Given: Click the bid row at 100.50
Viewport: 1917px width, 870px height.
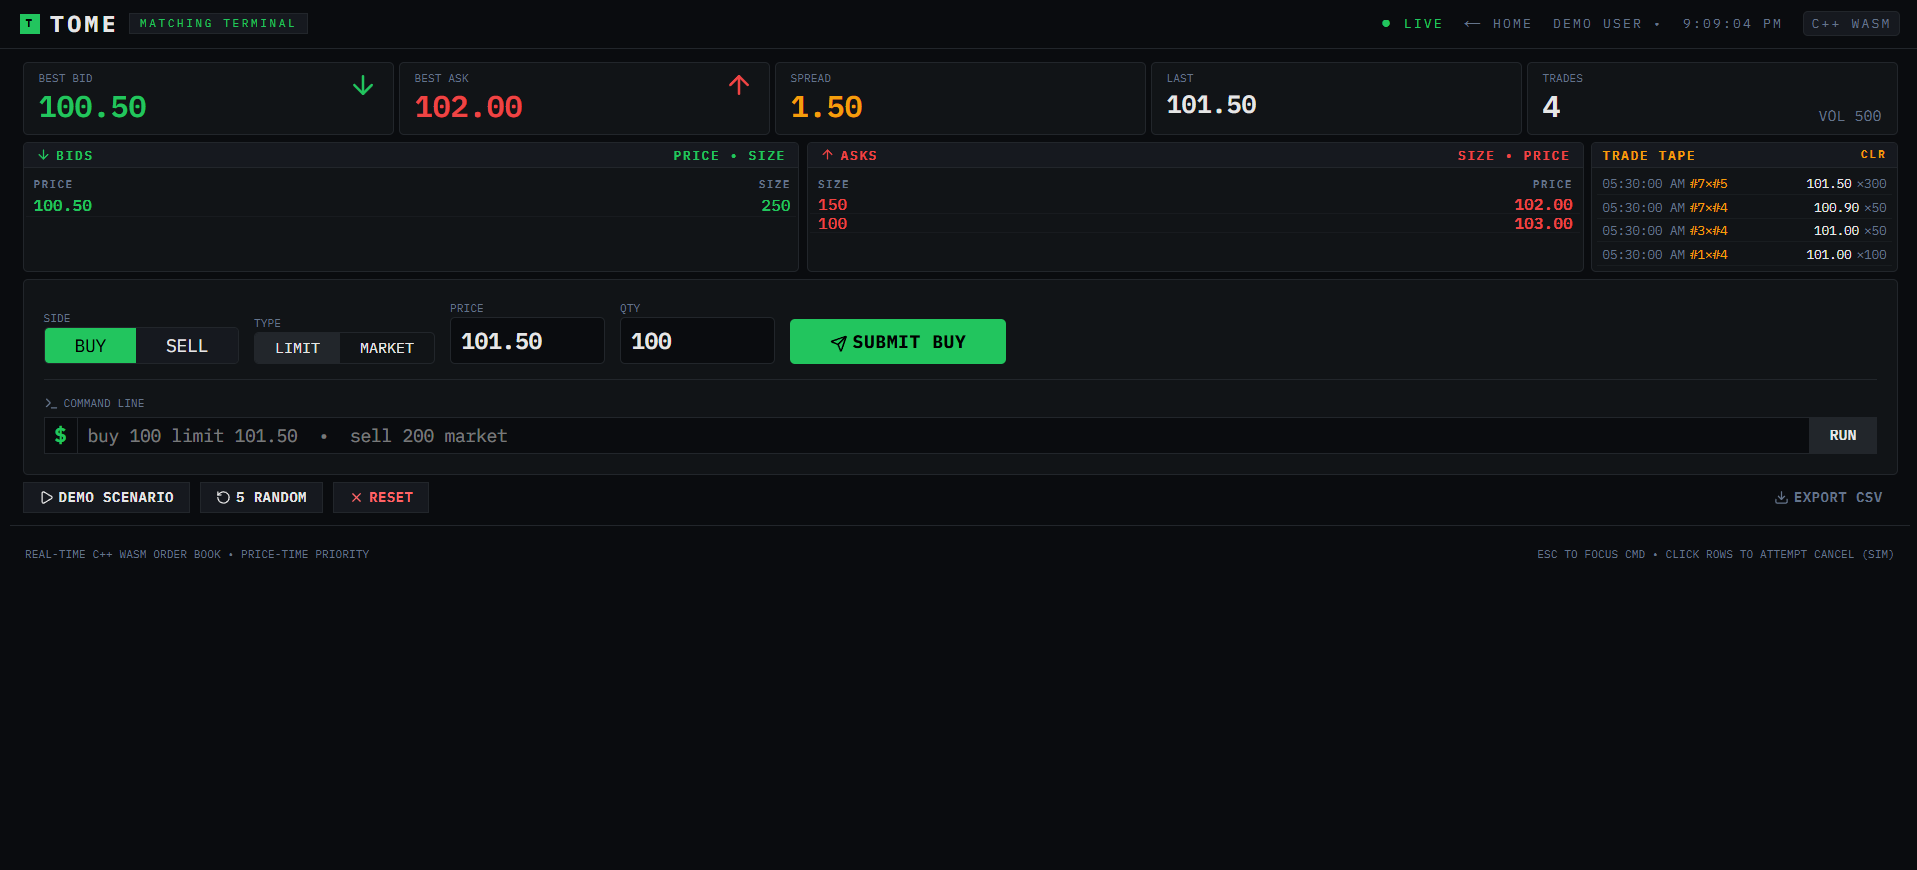Looking at the screenshot, I should 411,206.
